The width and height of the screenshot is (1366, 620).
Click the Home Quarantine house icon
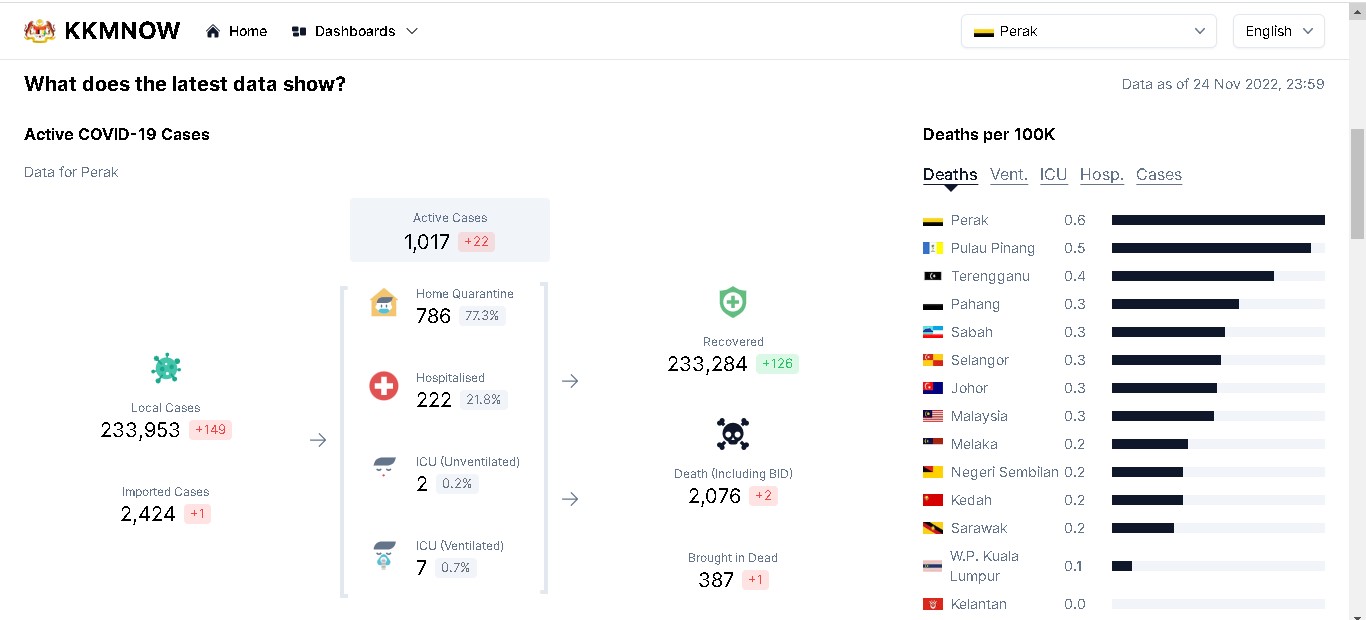coord(384,303)
